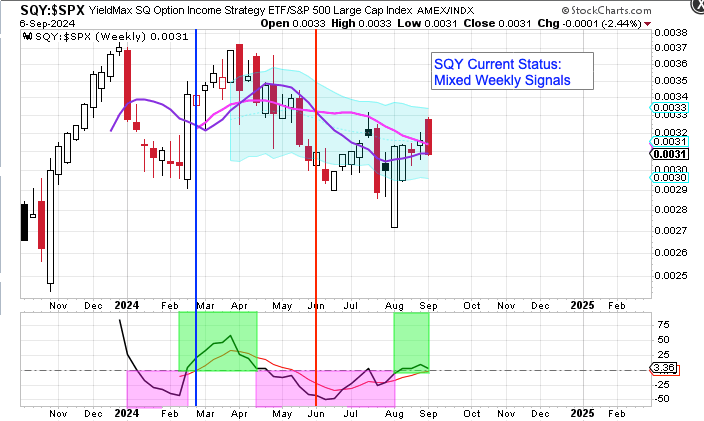704x421 pixels.
Task: Click the 2025 label on the lower axis
Action: tap(580, 412)
